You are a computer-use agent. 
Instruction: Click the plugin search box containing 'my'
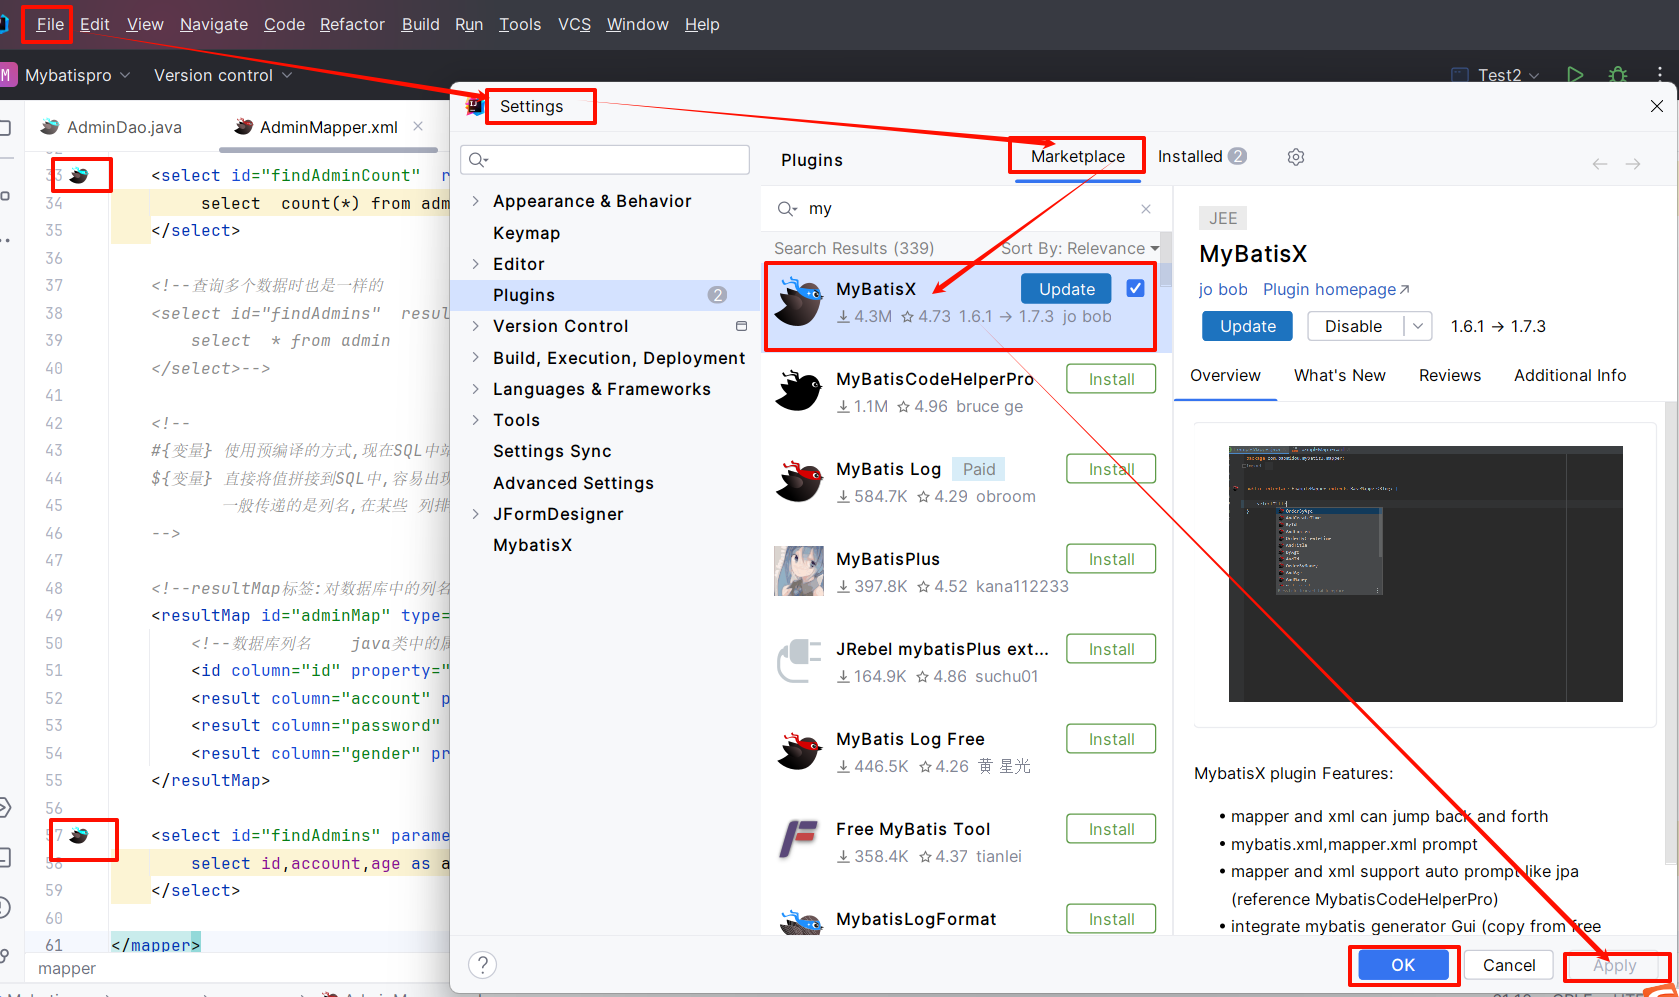(965, 209)
